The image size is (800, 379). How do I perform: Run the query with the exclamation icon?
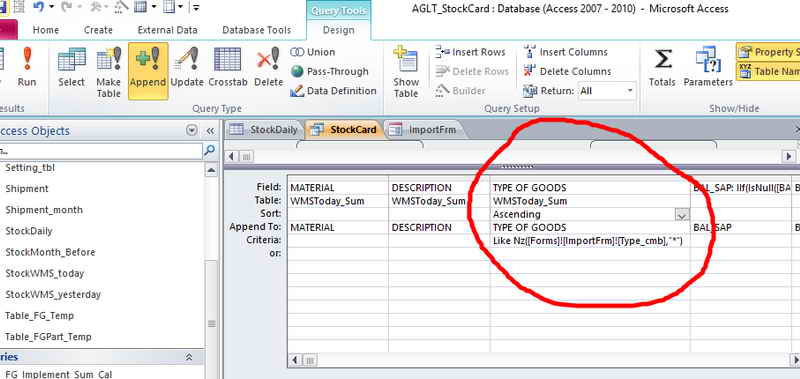(27, 67)
